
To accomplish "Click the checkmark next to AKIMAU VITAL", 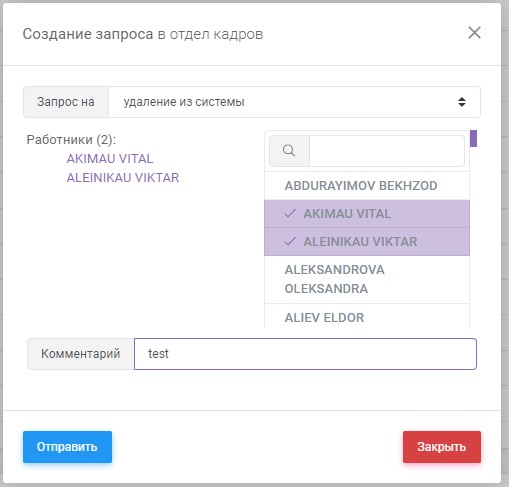I will (x=290, y=213).
